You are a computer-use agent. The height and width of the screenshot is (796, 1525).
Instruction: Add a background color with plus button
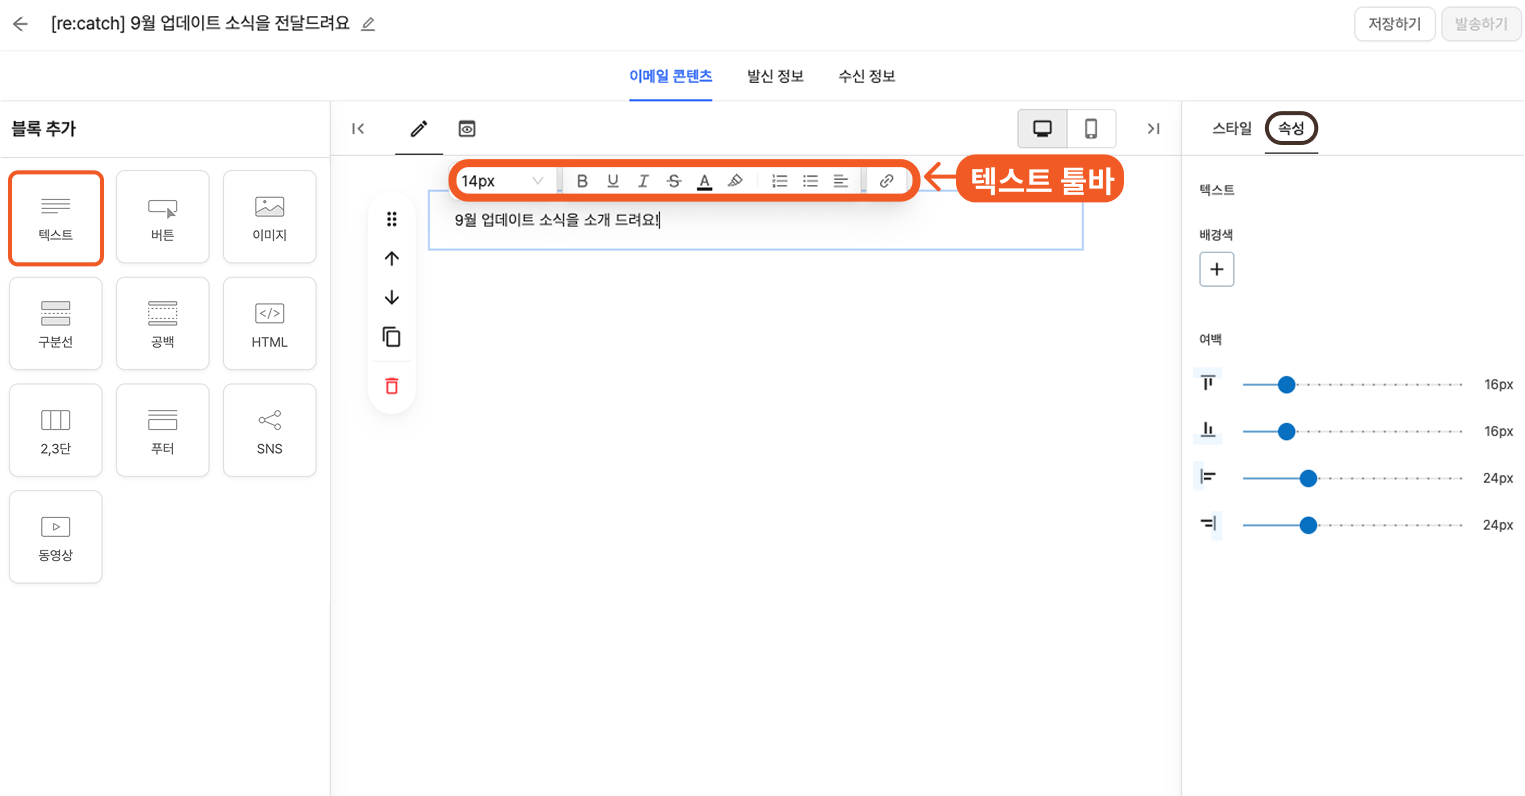(x=1216, y=270)
